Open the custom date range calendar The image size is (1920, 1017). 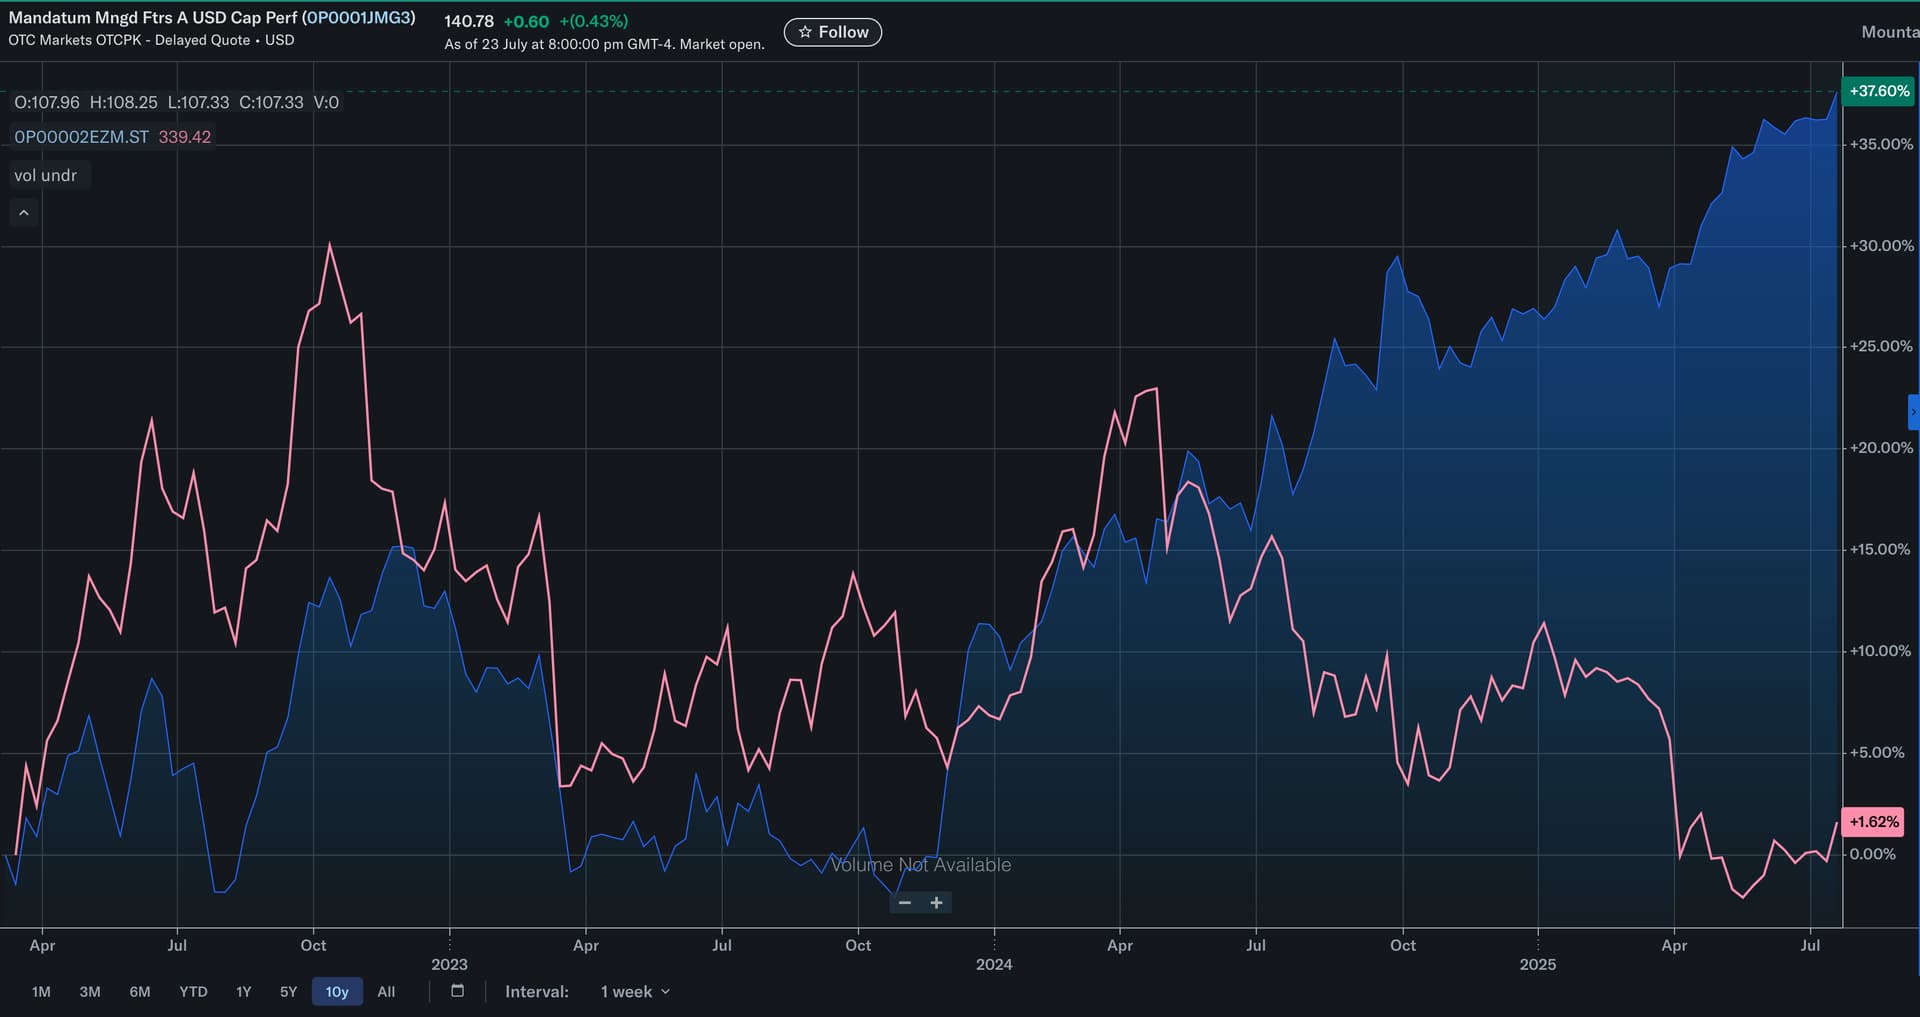(457, 991)
